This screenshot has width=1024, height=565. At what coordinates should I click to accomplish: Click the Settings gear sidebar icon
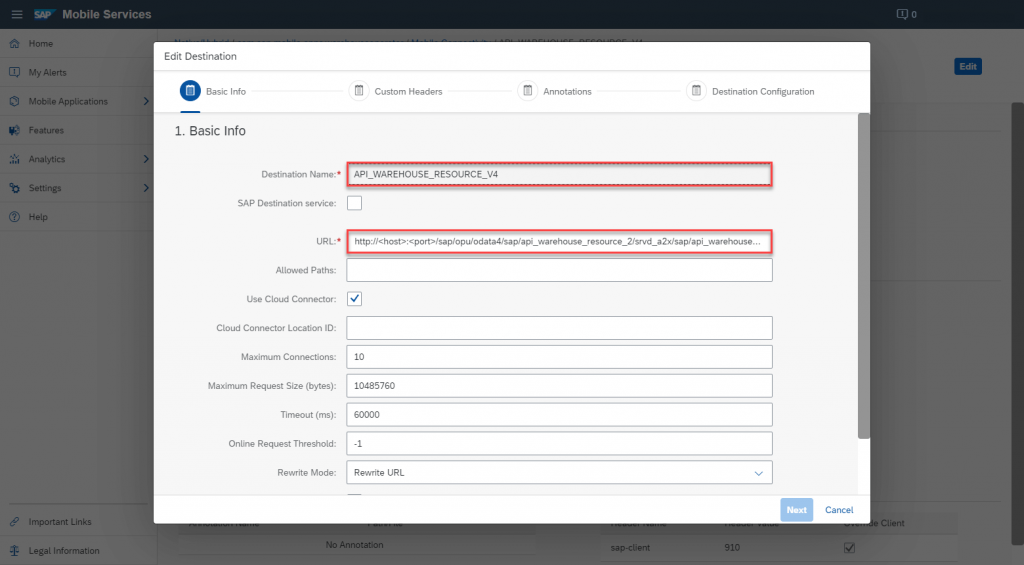[x=14, y=188]
